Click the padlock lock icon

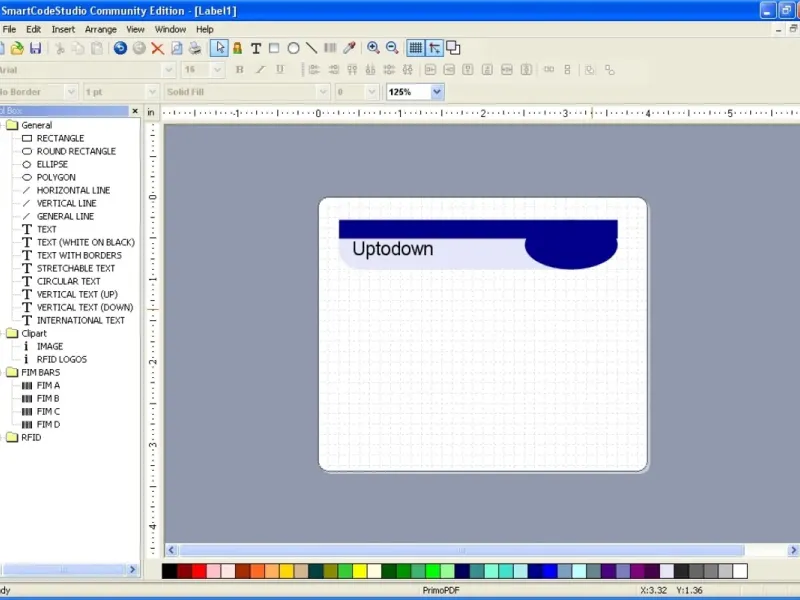[x=237, y=48]
